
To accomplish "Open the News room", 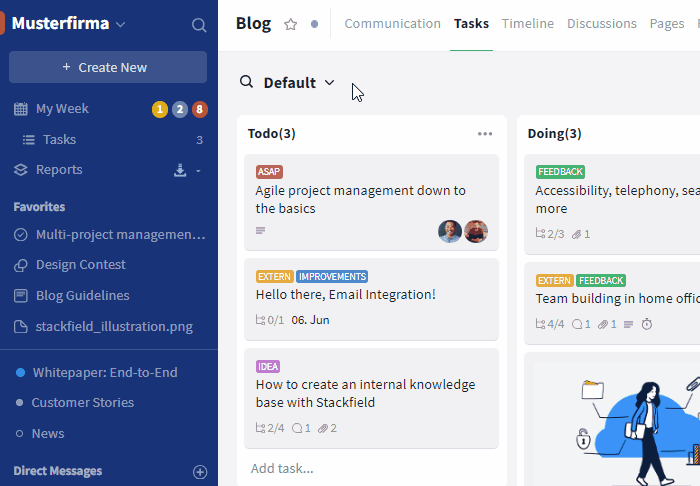I will click(x=48, y=434).
